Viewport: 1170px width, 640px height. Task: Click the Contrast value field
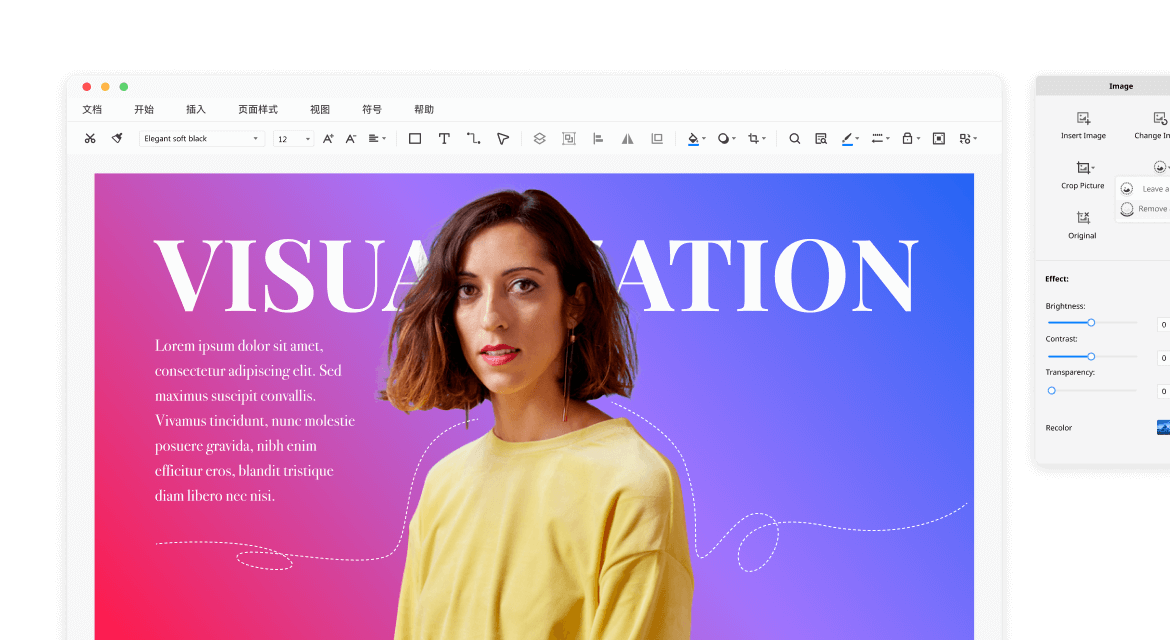point(1163,358)
